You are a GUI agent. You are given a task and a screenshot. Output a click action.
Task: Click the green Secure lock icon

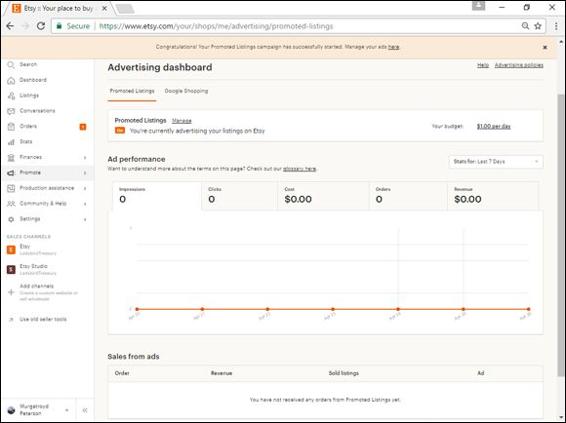(x=59, y=26)
